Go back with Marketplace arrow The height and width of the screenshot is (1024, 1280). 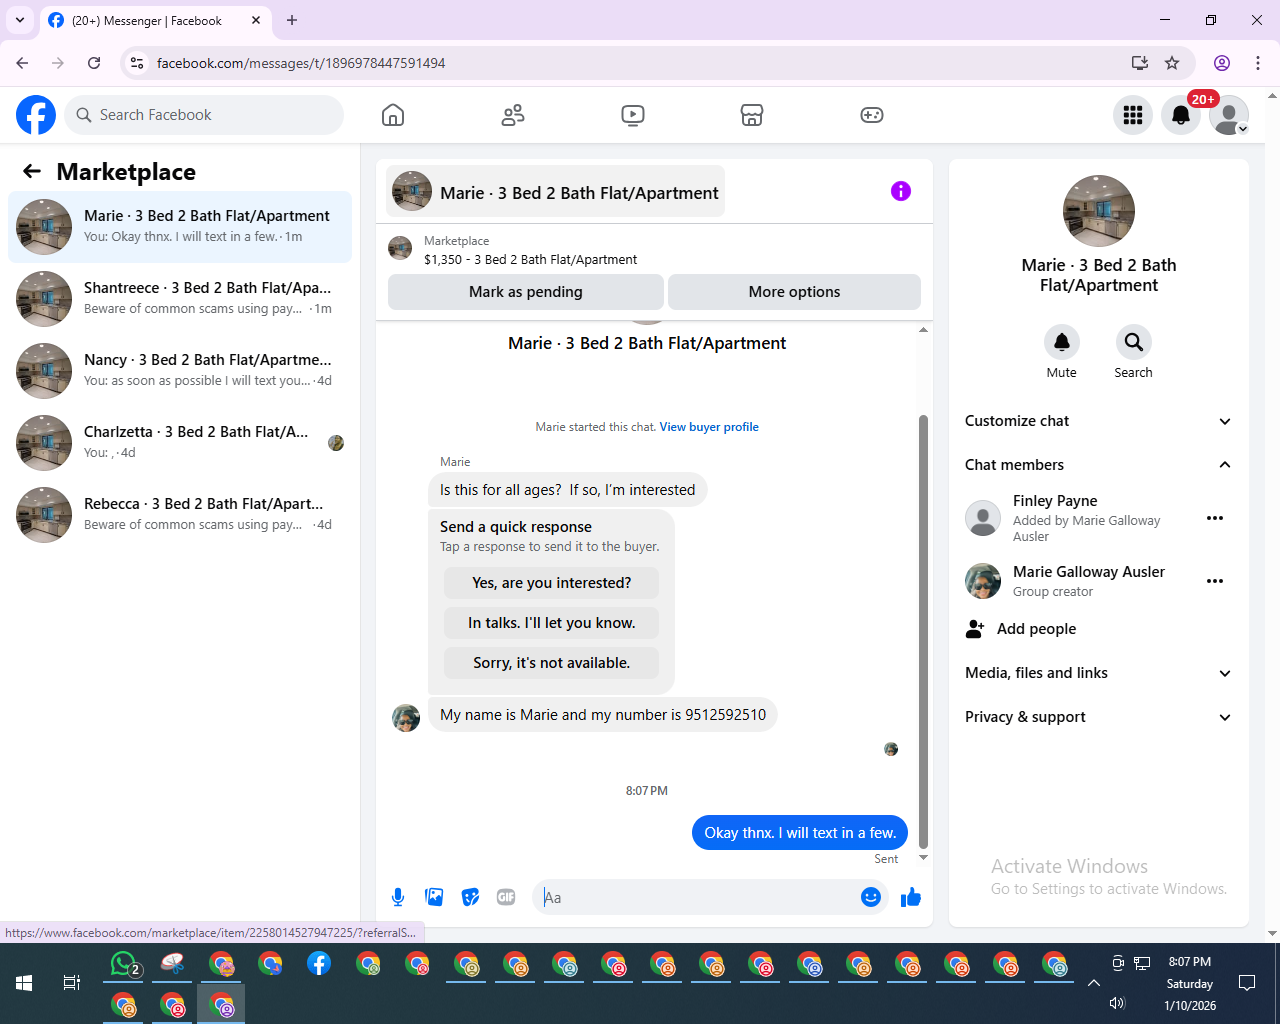click(32, 171)
